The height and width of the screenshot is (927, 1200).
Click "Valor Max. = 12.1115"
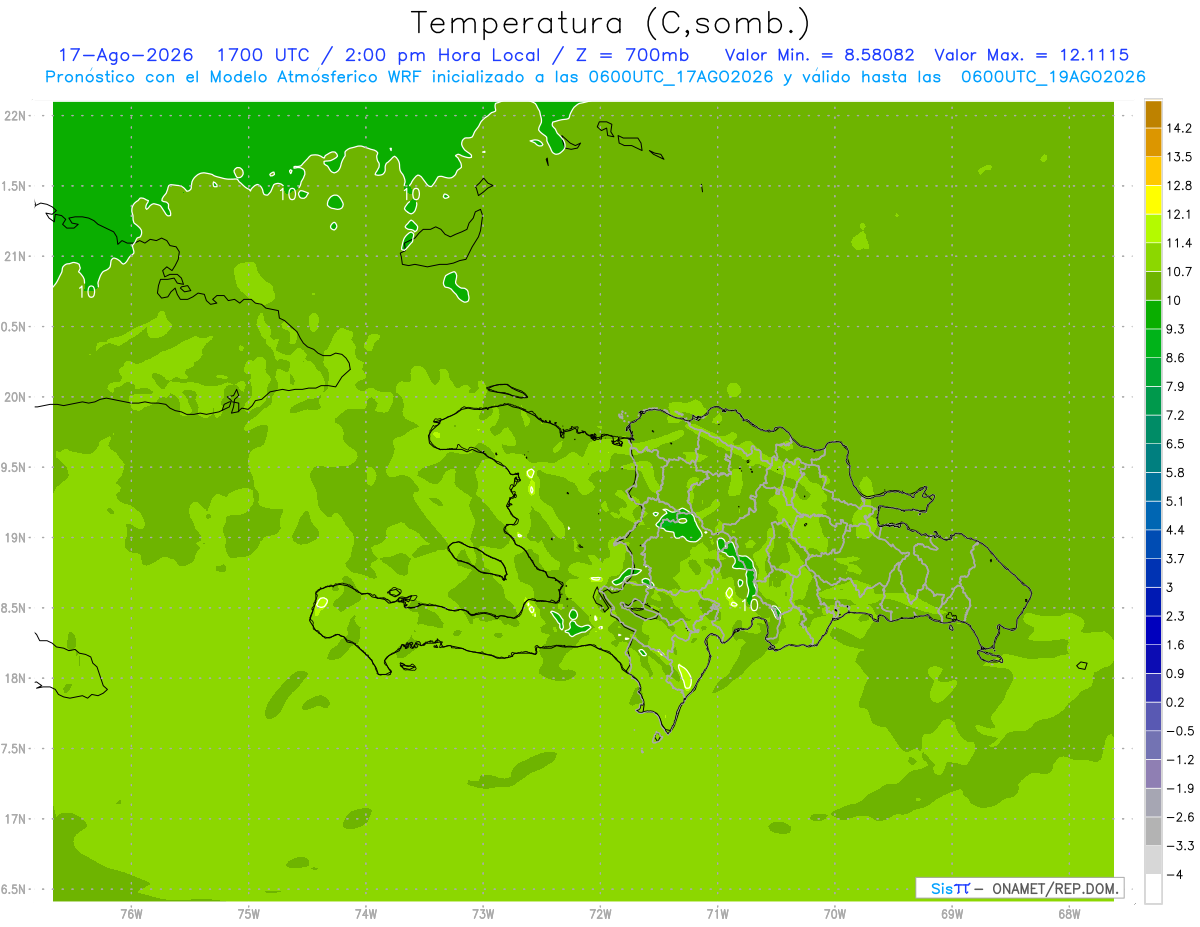pos(1032,55)
